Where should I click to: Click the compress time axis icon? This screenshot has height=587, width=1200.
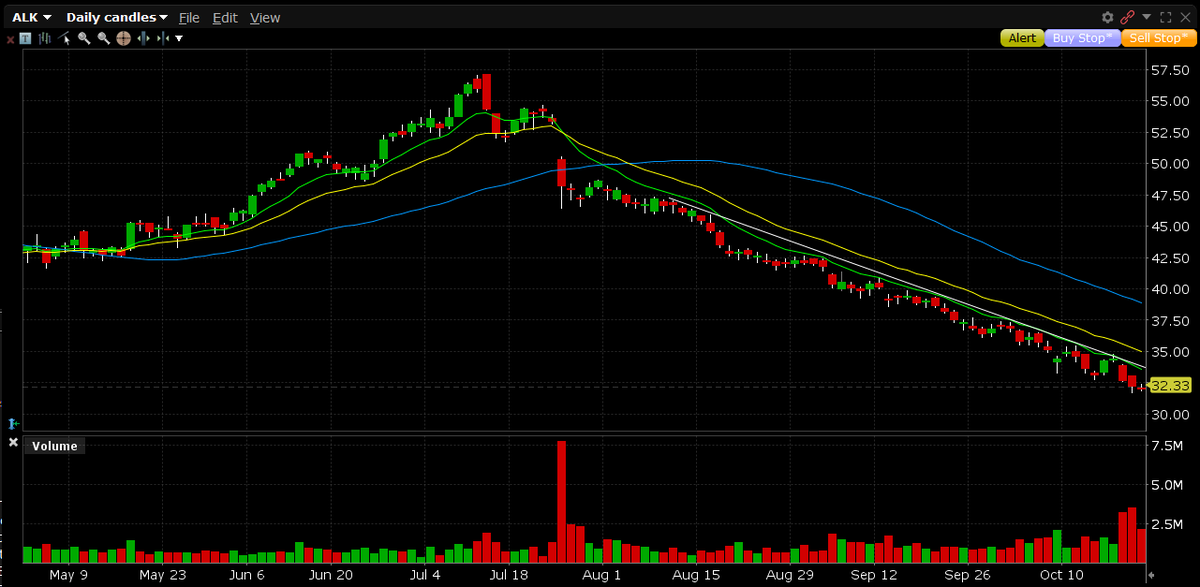[162, 38]
